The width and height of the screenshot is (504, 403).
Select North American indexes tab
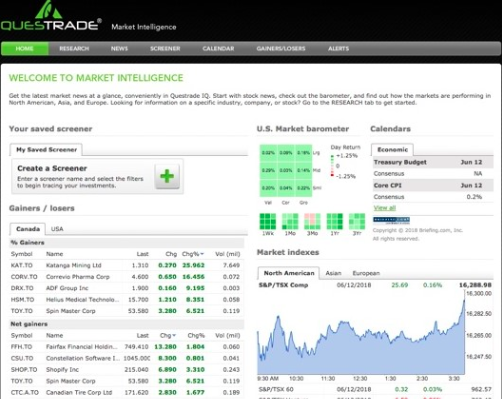(x=289, y=273)
